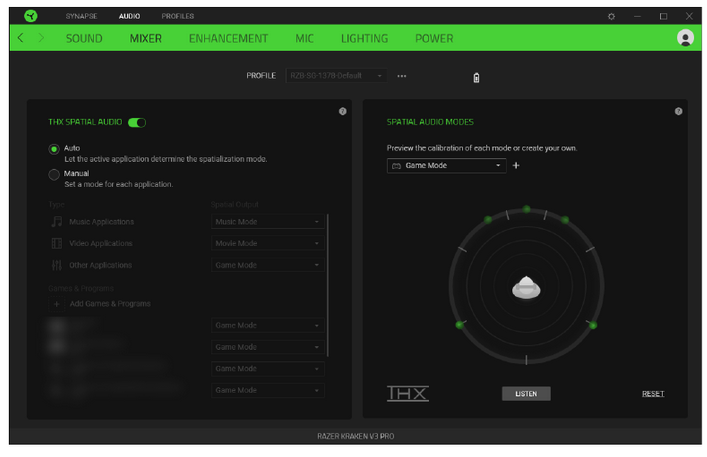Open the Lighting tab
The height and width of the screenshot is (457, 707).
[x=364, y=38]
